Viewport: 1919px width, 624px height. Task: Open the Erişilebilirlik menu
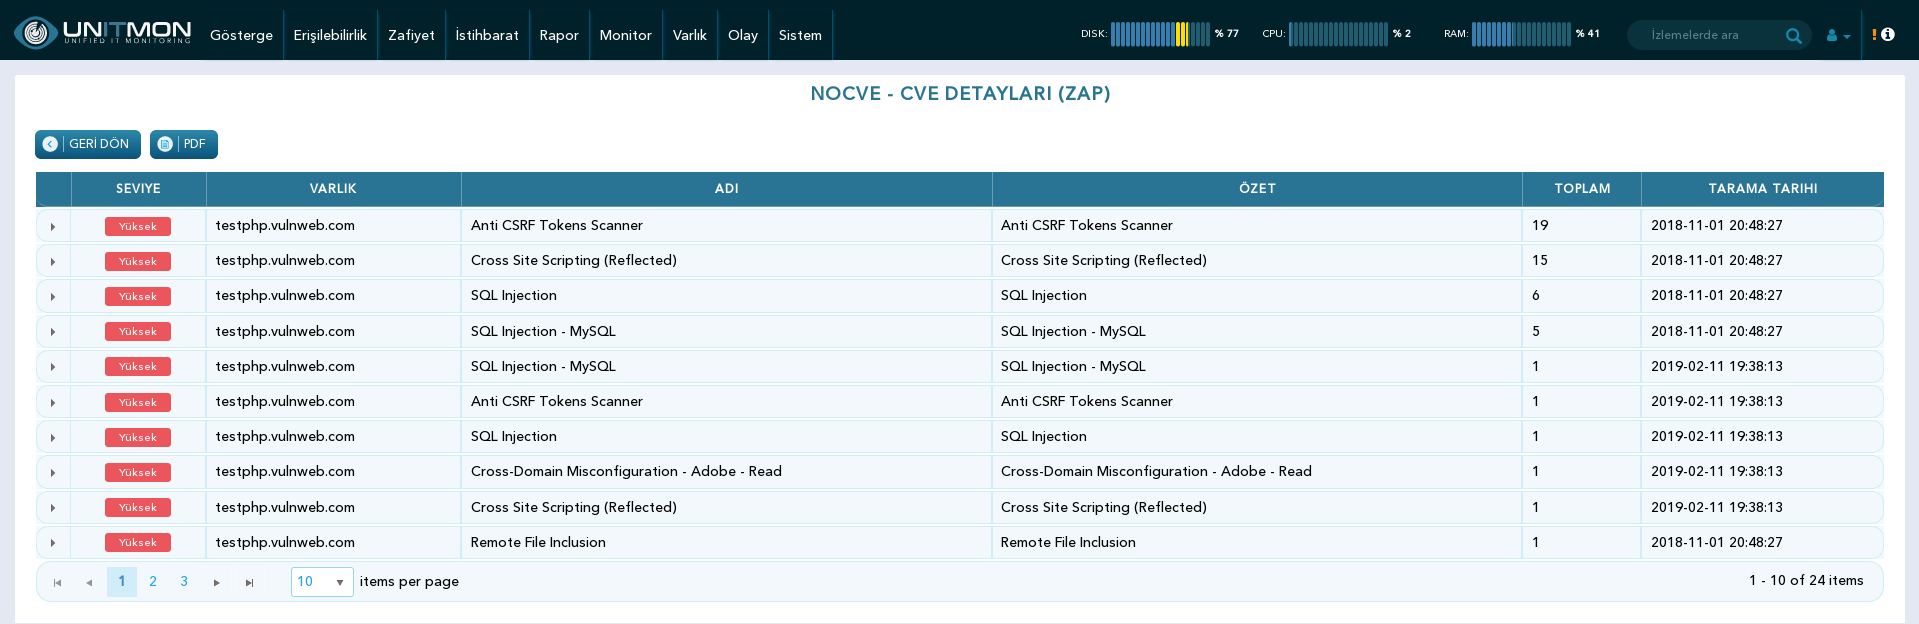coord(330,35)
